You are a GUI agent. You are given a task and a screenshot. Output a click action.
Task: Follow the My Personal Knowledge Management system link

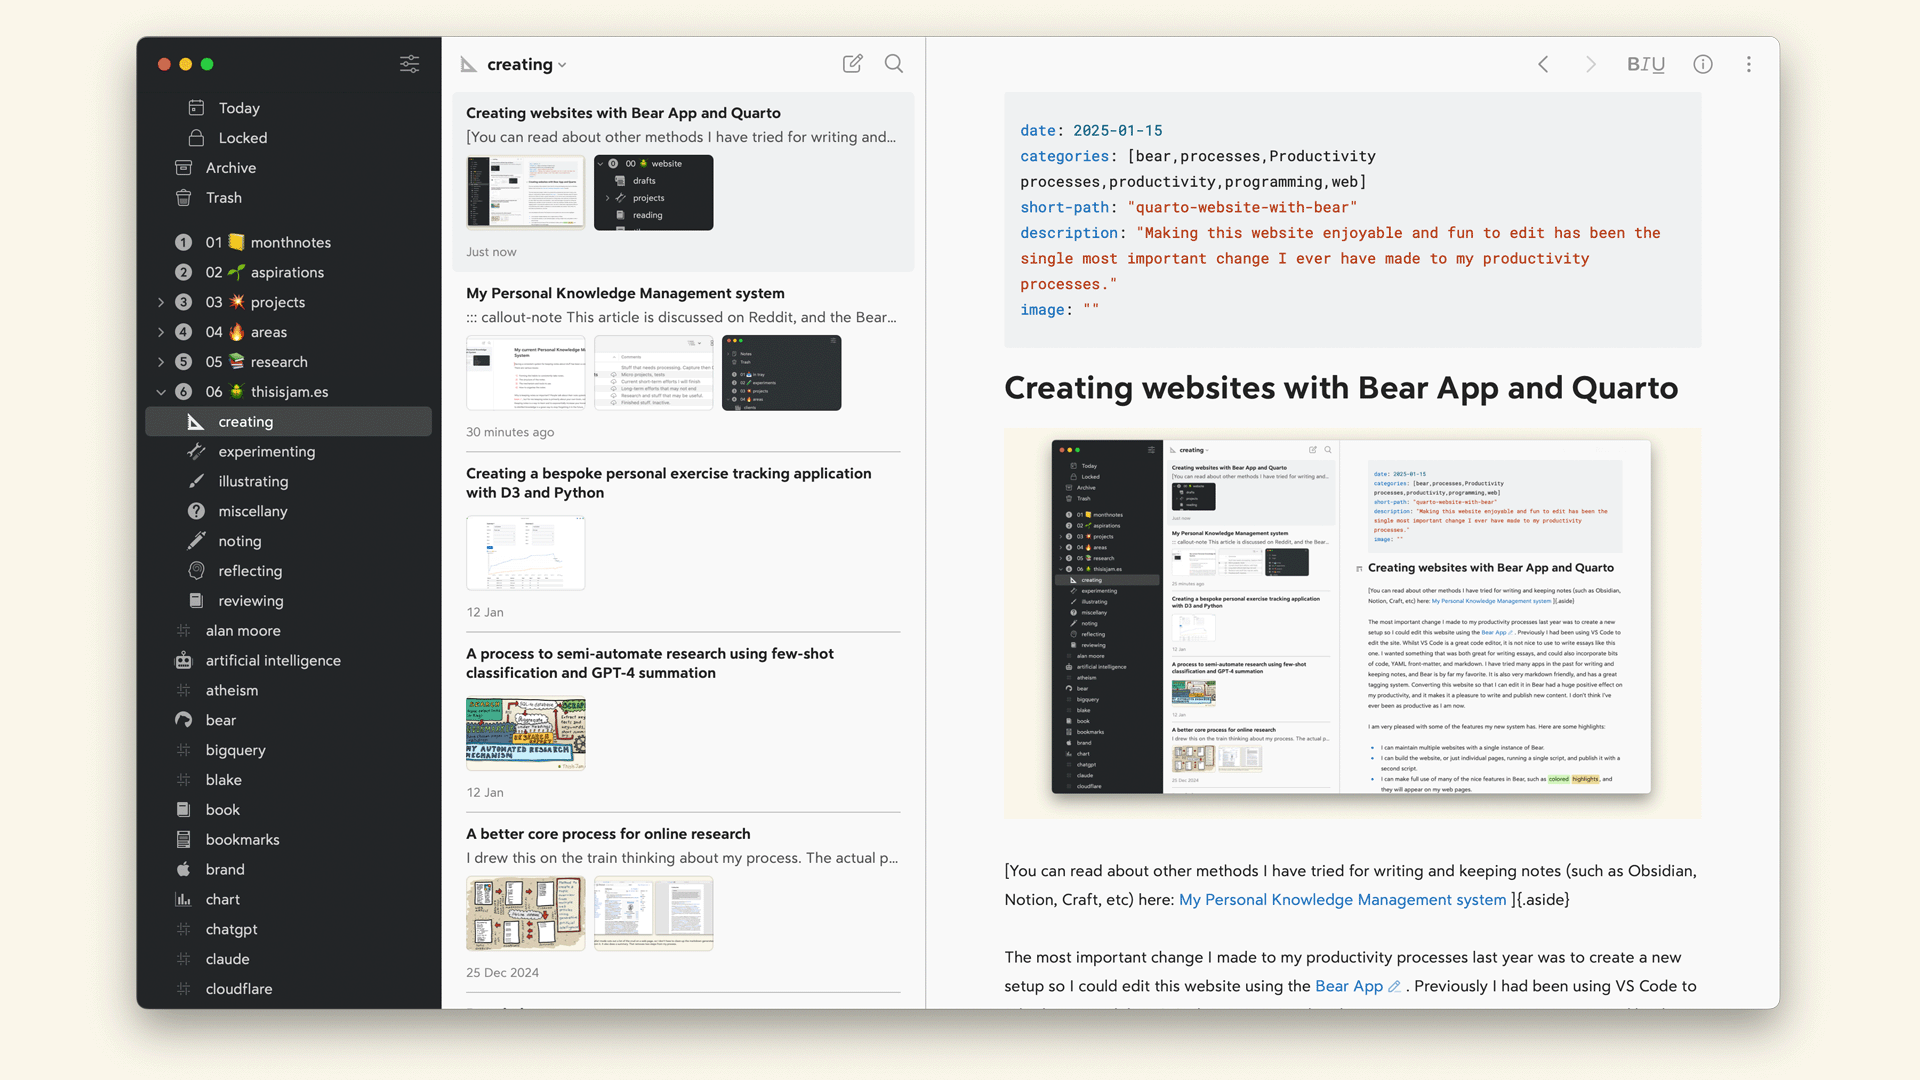tap(1341, 900)
